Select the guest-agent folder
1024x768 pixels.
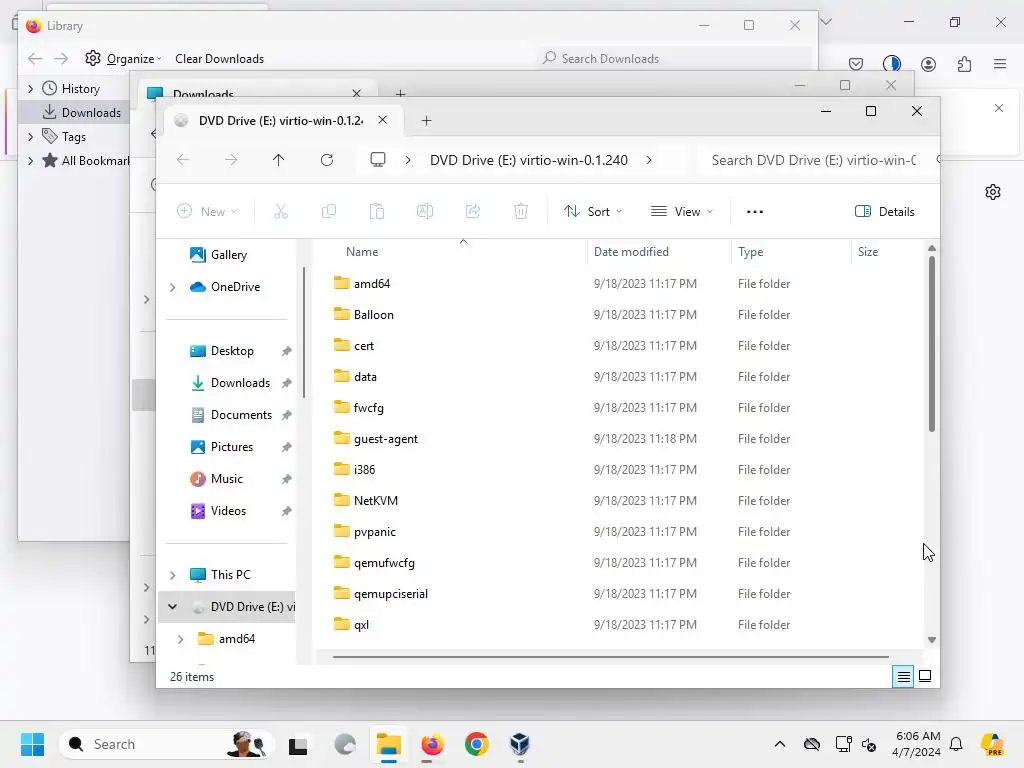point(385,439)
